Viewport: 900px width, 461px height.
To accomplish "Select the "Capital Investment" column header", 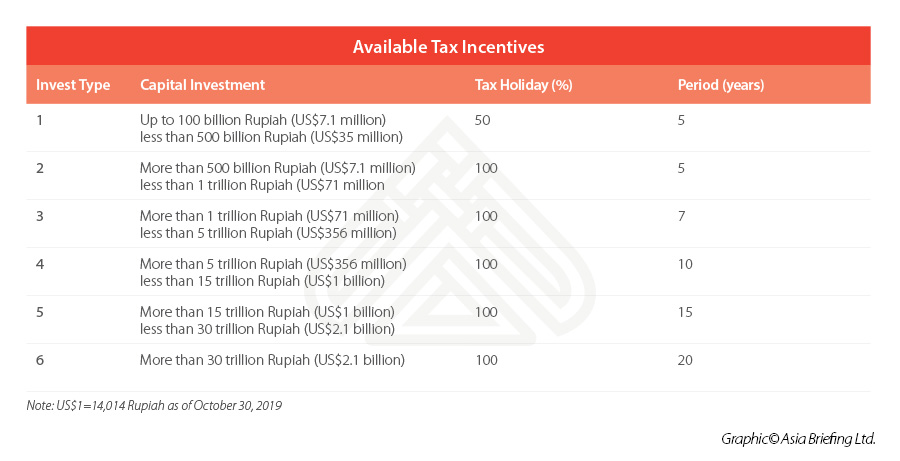I will pyautogui.click(x=202, y=85).
